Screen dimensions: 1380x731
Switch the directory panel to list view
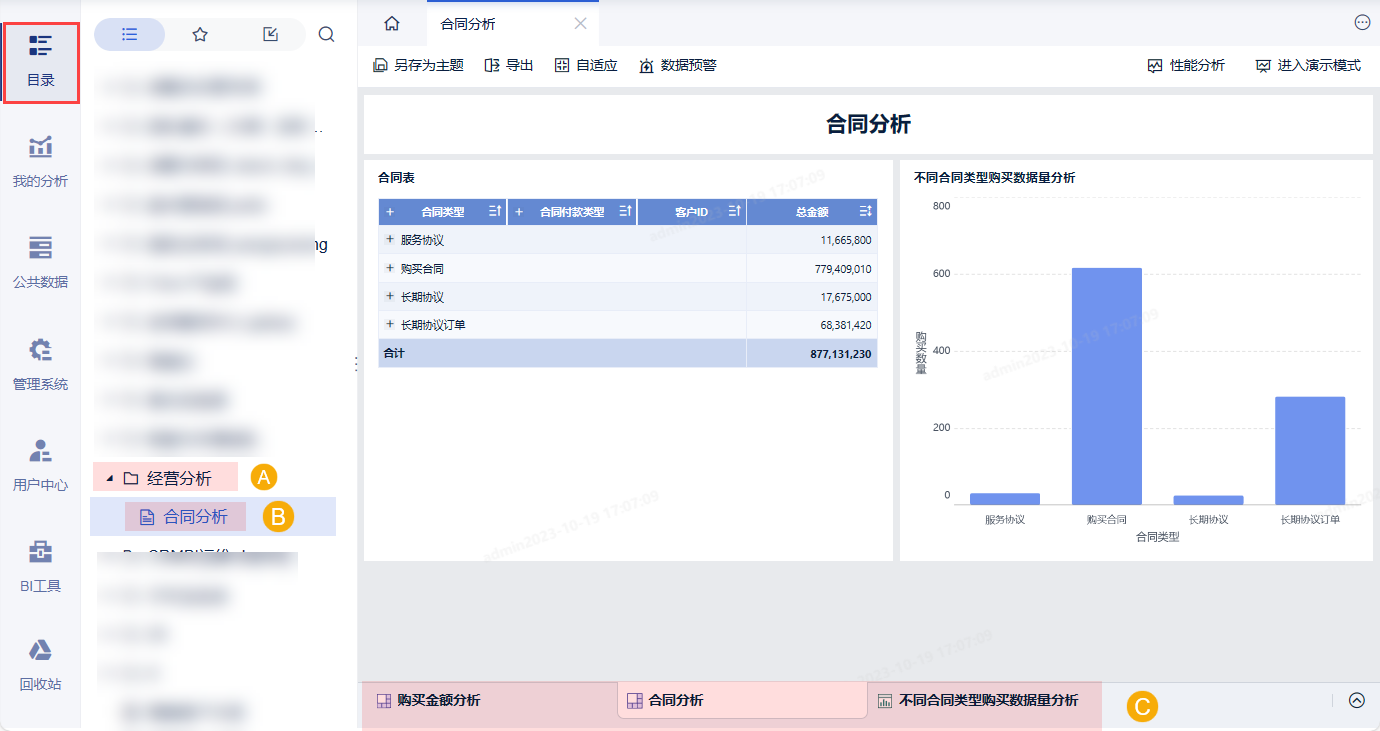(129, 34)
